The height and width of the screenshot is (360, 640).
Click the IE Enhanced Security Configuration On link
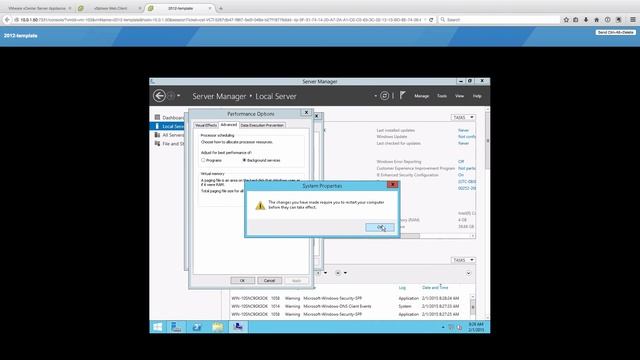pos(461,175)
